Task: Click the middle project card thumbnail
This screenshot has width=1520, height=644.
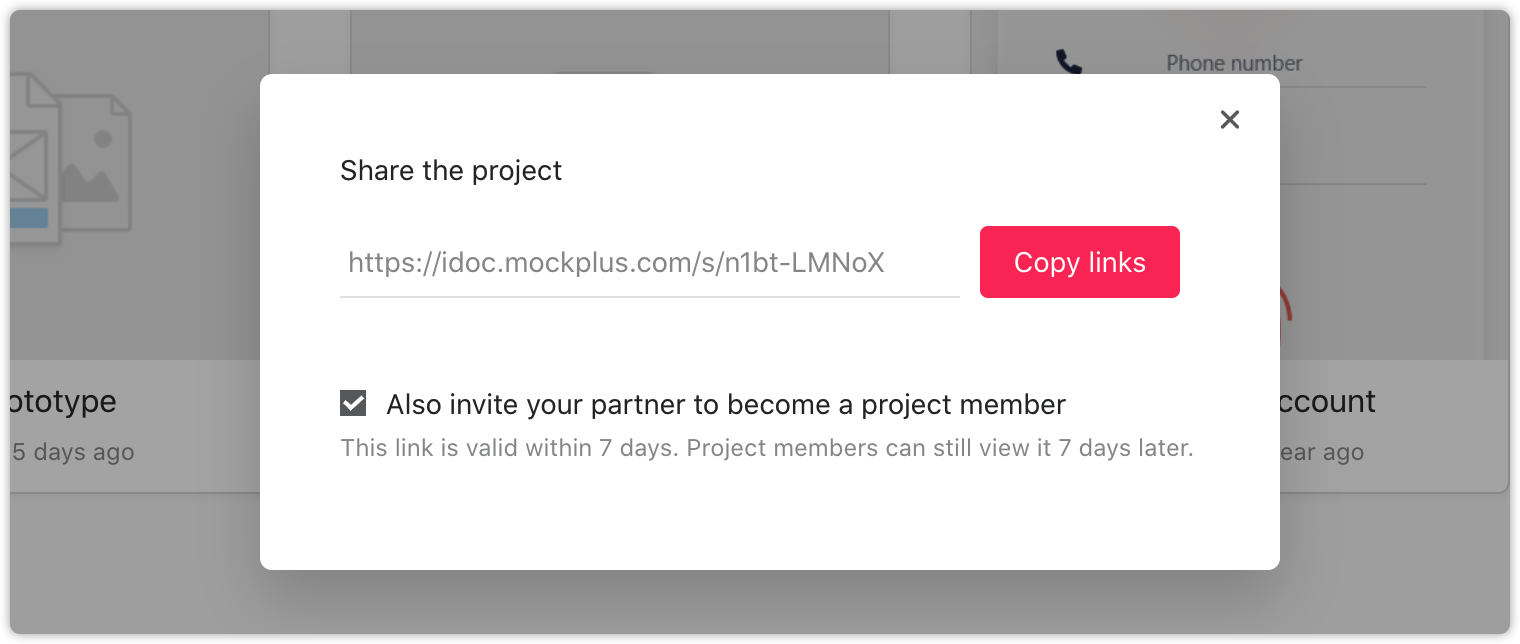Action: tap(620, 42)
